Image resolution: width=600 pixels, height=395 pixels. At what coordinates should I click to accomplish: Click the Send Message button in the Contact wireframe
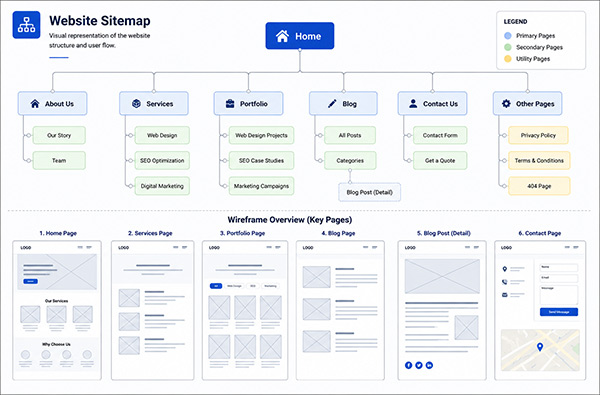(559, 312)
